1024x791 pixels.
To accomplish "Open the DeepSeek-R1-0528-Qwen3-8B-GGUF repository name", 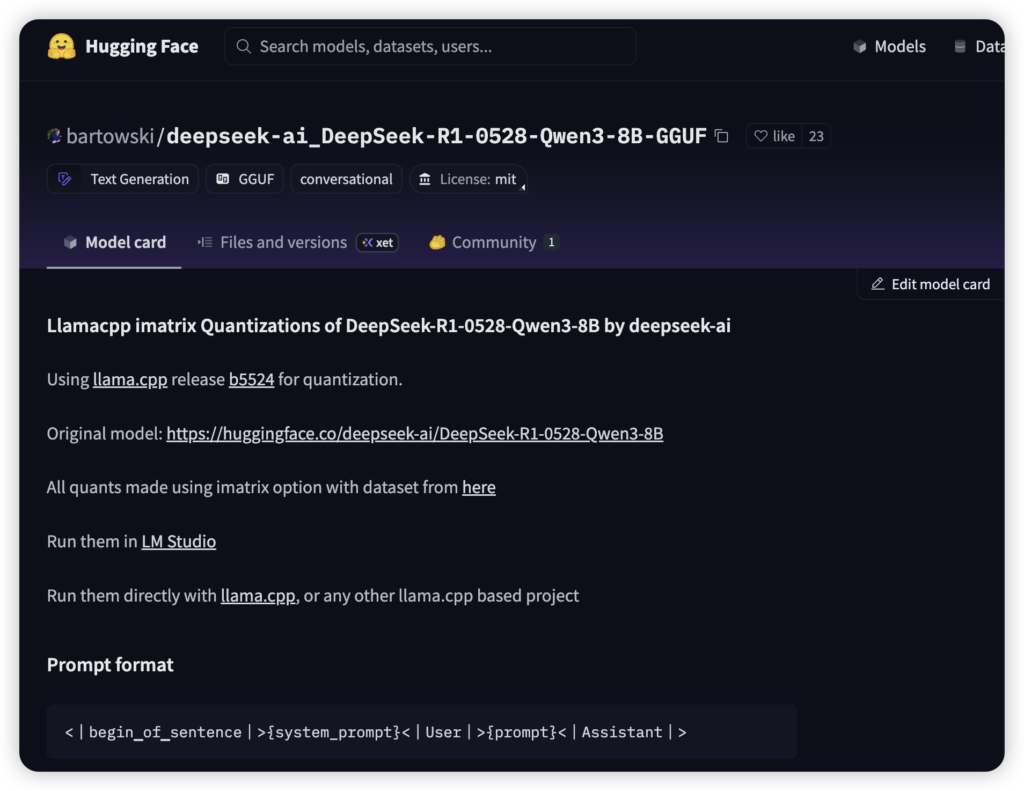I will (436, 136).
